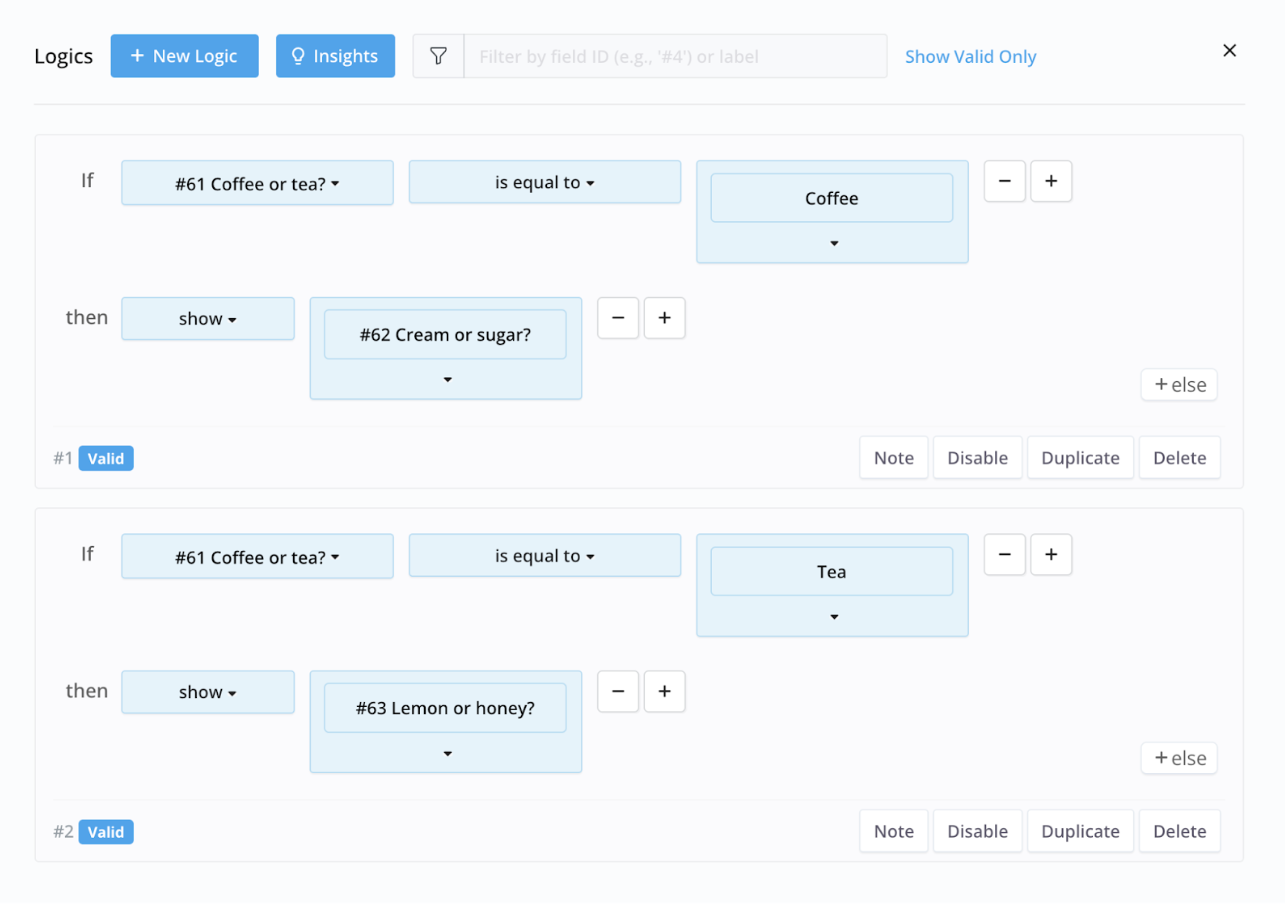Toggle Show Valid Only filter

click(x=970, y=57)
